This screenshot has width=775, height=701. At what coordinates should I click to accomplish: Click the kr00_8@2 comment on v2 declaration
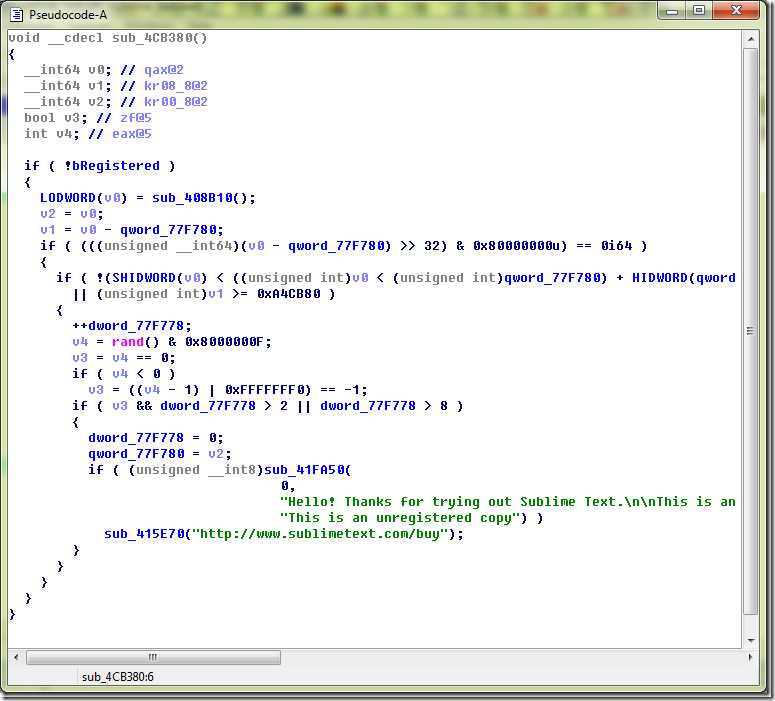(x=175, y=102)
